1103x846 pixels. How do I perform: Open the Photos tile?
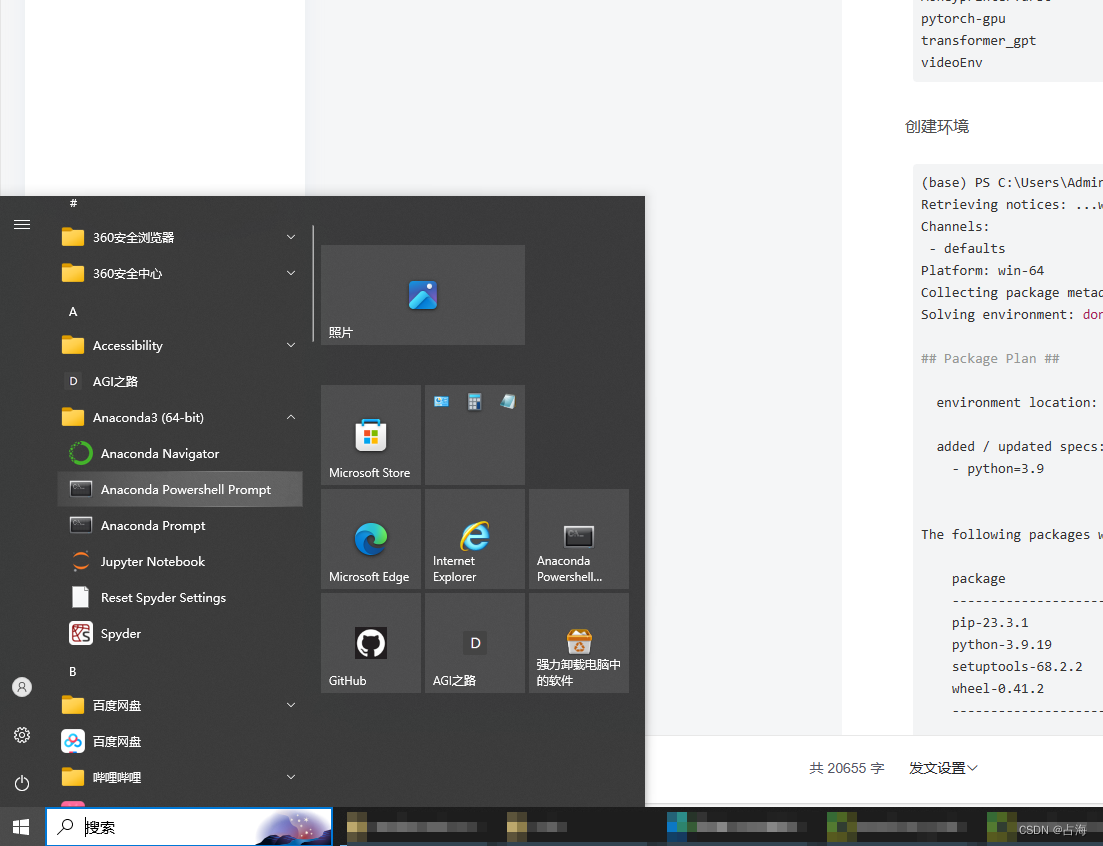[x=422, y=295]
